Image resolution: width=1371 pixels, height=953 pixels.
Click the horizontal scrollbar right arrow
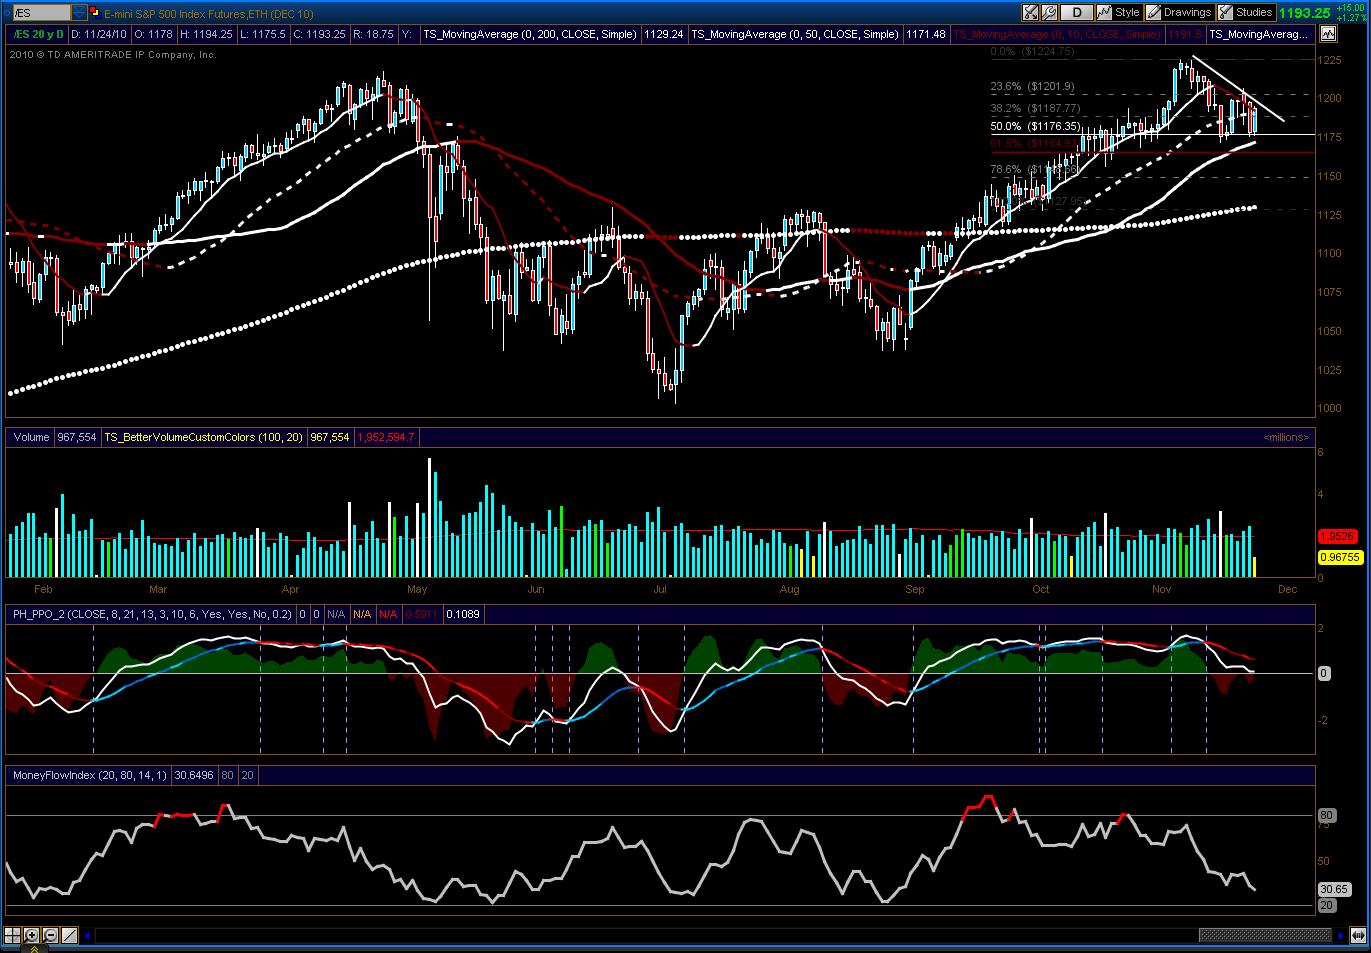pyautogui.click(x=1341, y=936)
